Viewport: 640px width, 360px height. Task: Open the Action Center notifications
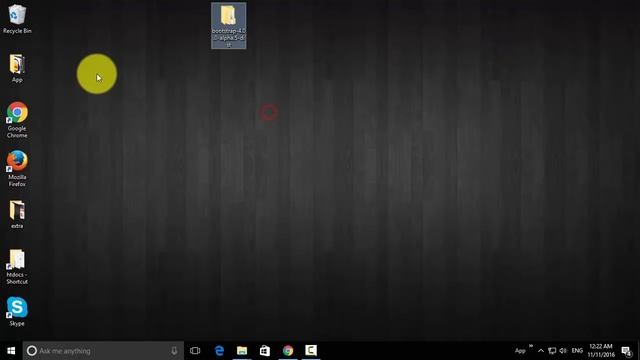627,351
